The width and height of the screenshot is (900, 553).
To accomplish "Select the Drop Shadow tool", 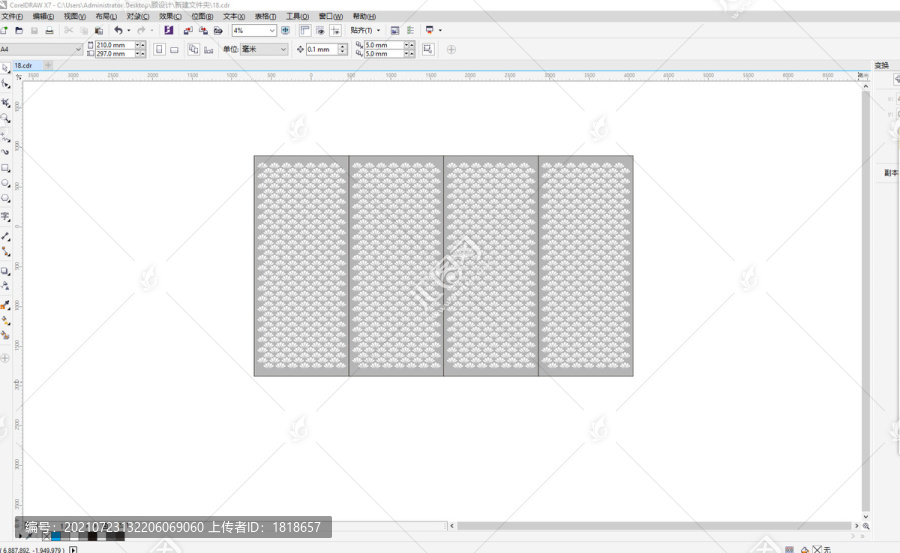I will 5,270.
